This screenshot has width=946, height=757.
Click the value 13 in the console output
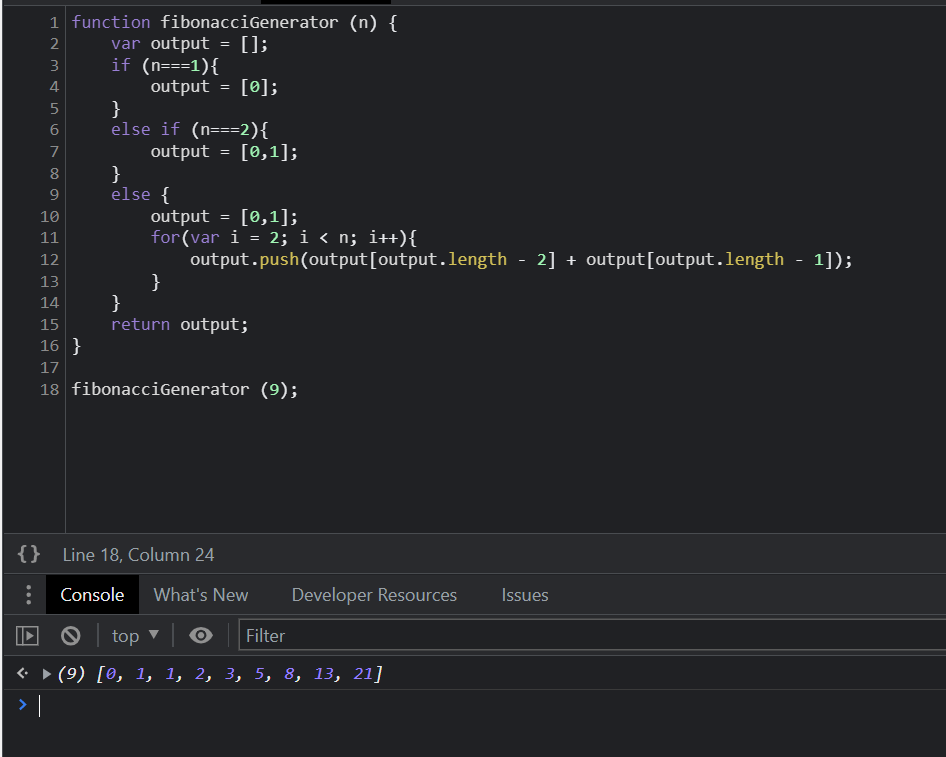(323, 673)
